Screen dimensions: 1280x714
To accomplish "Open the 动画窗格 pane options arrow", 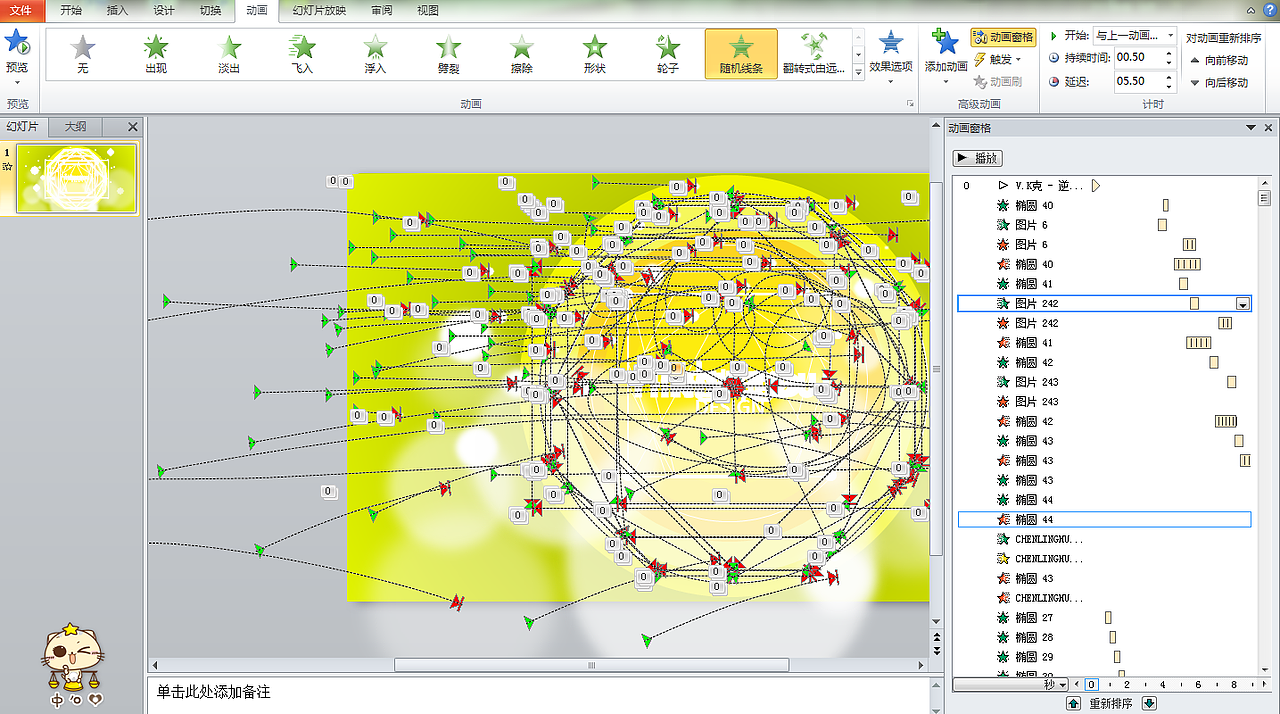I will (x=1250, y=127).
